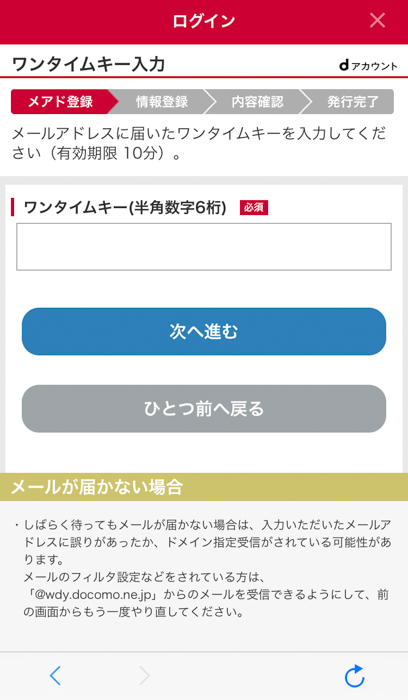408x700 pixels.
Task: Click the ひとつ前へ戻る button
Action: pyautogui.click(x=204, y=408)
